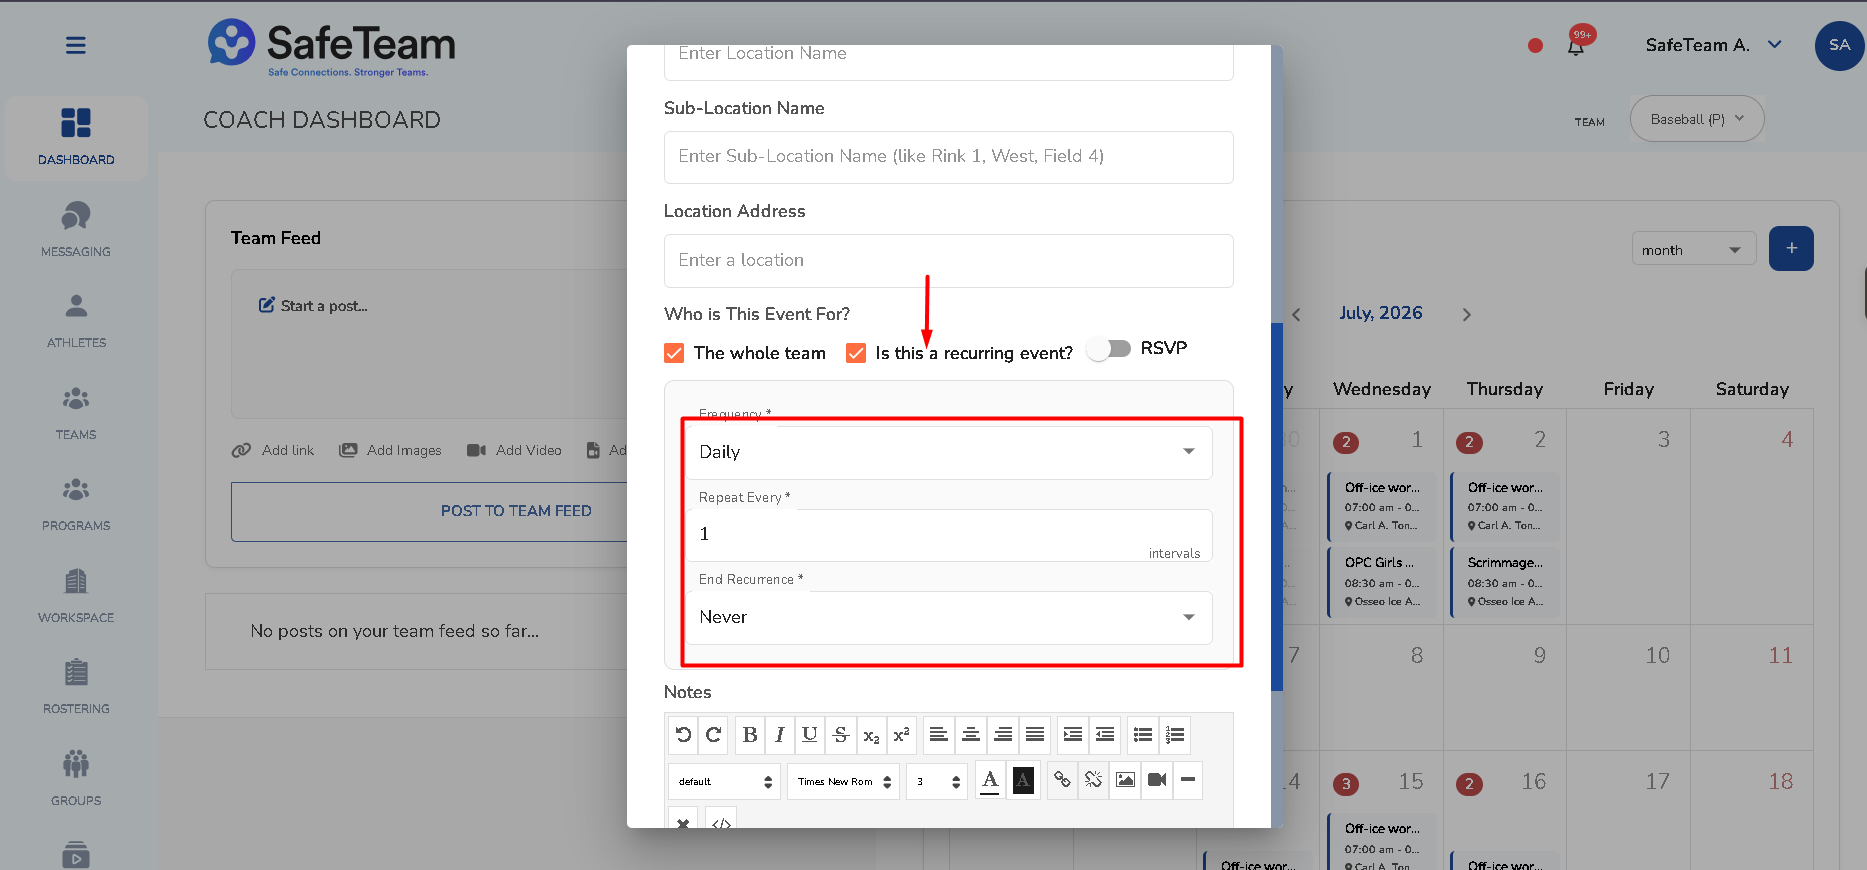Image resolution: width=1867 pixels, height=870 pixels.
Task: Remove link using unlink icon
Action: click(1094, 780)
